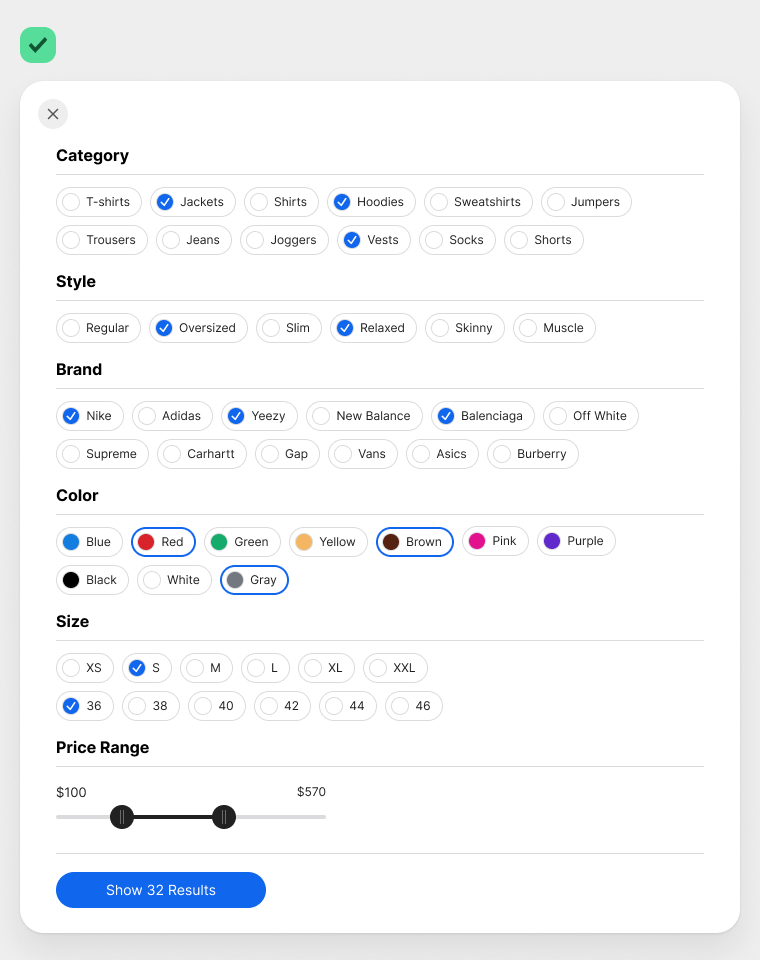The width and height of the screenshot is (760, 960).
Task: Select the Blue color swatch
Action: (89, 541)
